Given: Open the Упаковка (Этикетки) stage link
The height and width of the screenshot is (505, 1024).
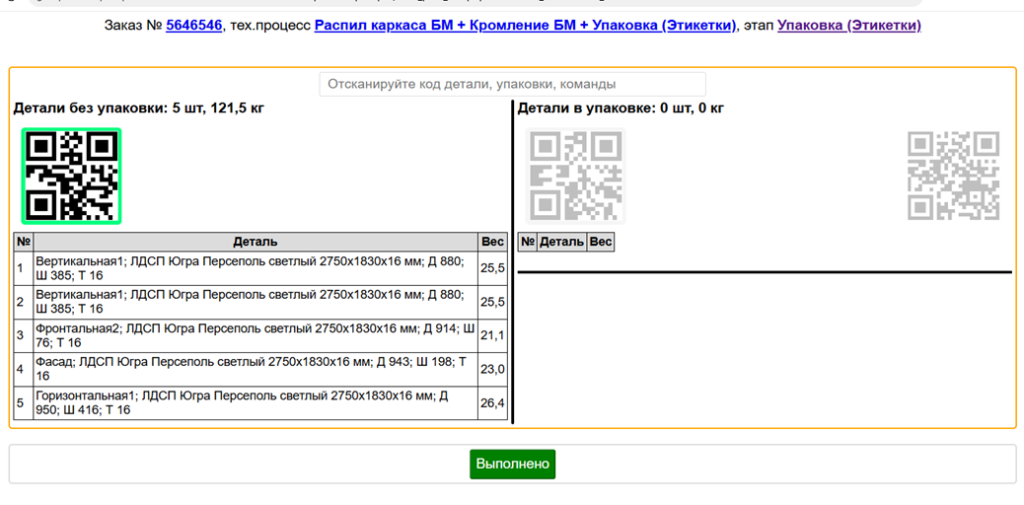Looking at the screenshot, I should [849, 25].
